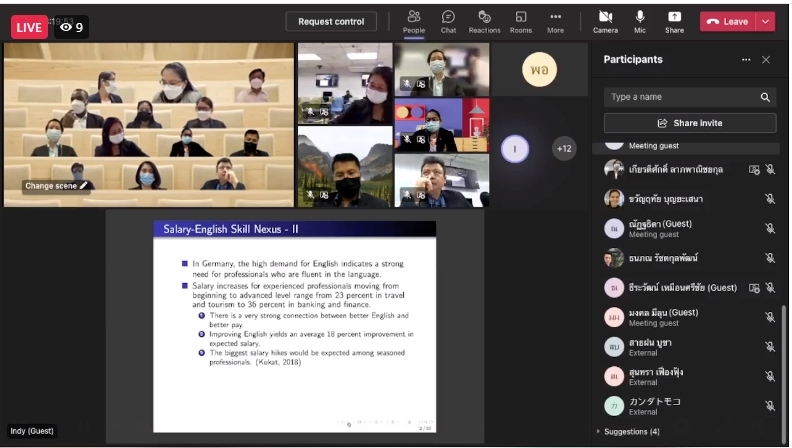
Task: Click muted mic icon for カンダトモコ
Action: point(770,406)
